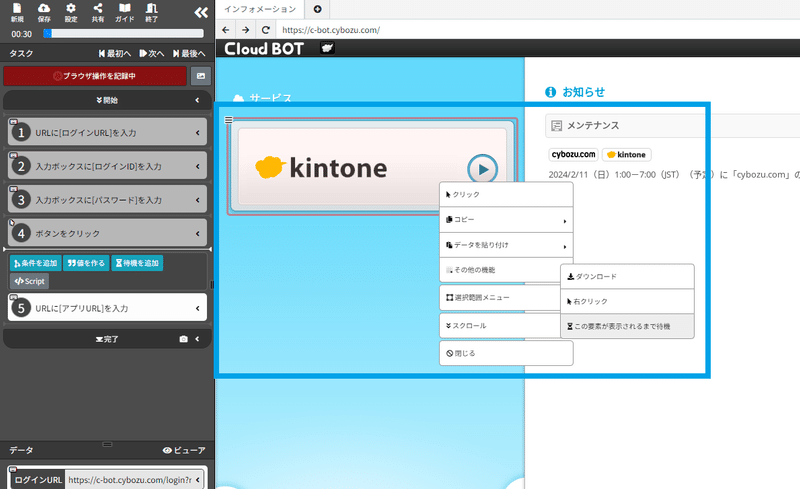Open a new tab with plus icon
This screenshot has height=489, width=800.
pos(317,9)
